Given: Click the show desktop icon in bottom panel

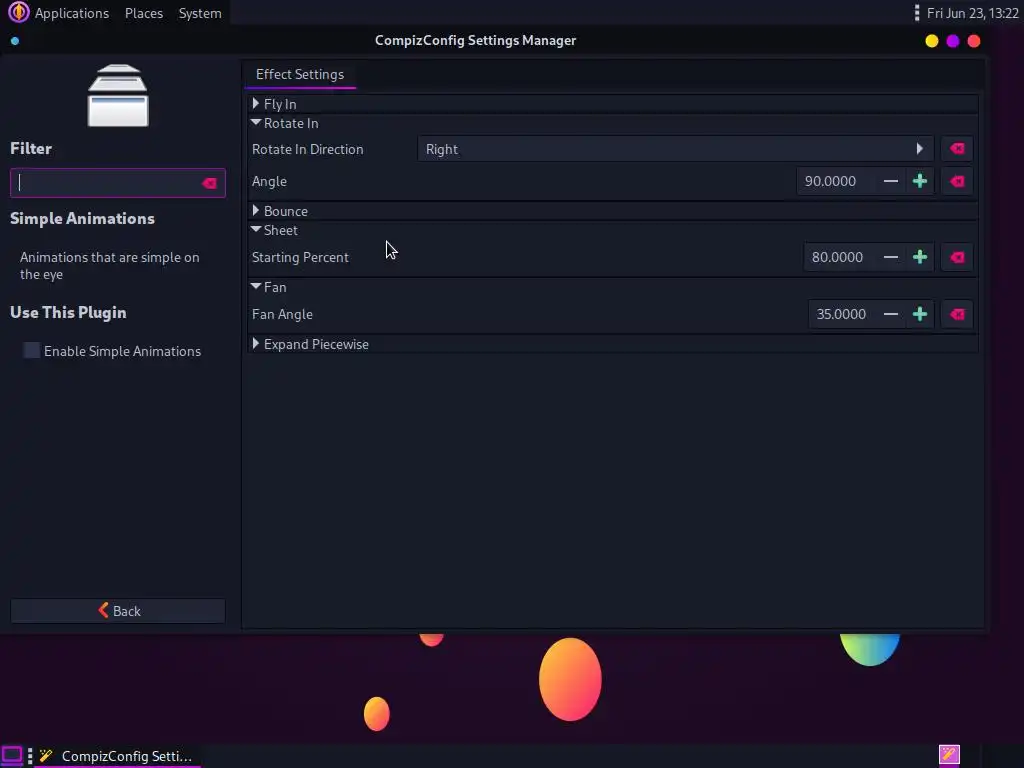Looking at the screenshot, I should pos(12,756).
